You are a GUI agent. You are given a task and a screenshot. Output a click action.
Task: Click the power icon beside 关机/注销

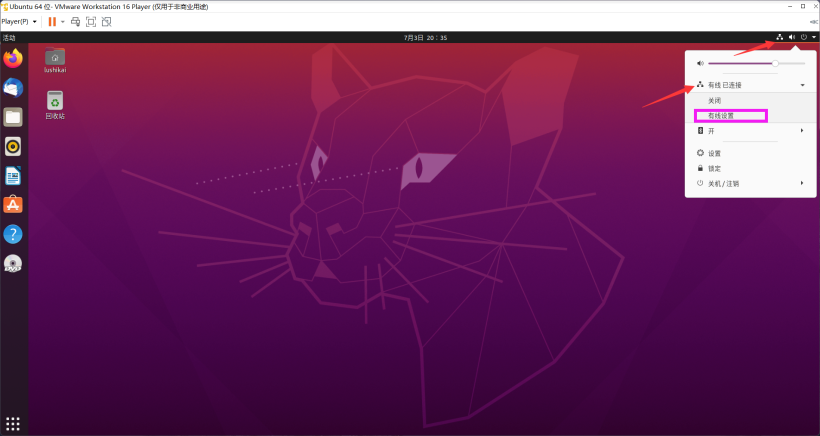(x=700, y=183)
